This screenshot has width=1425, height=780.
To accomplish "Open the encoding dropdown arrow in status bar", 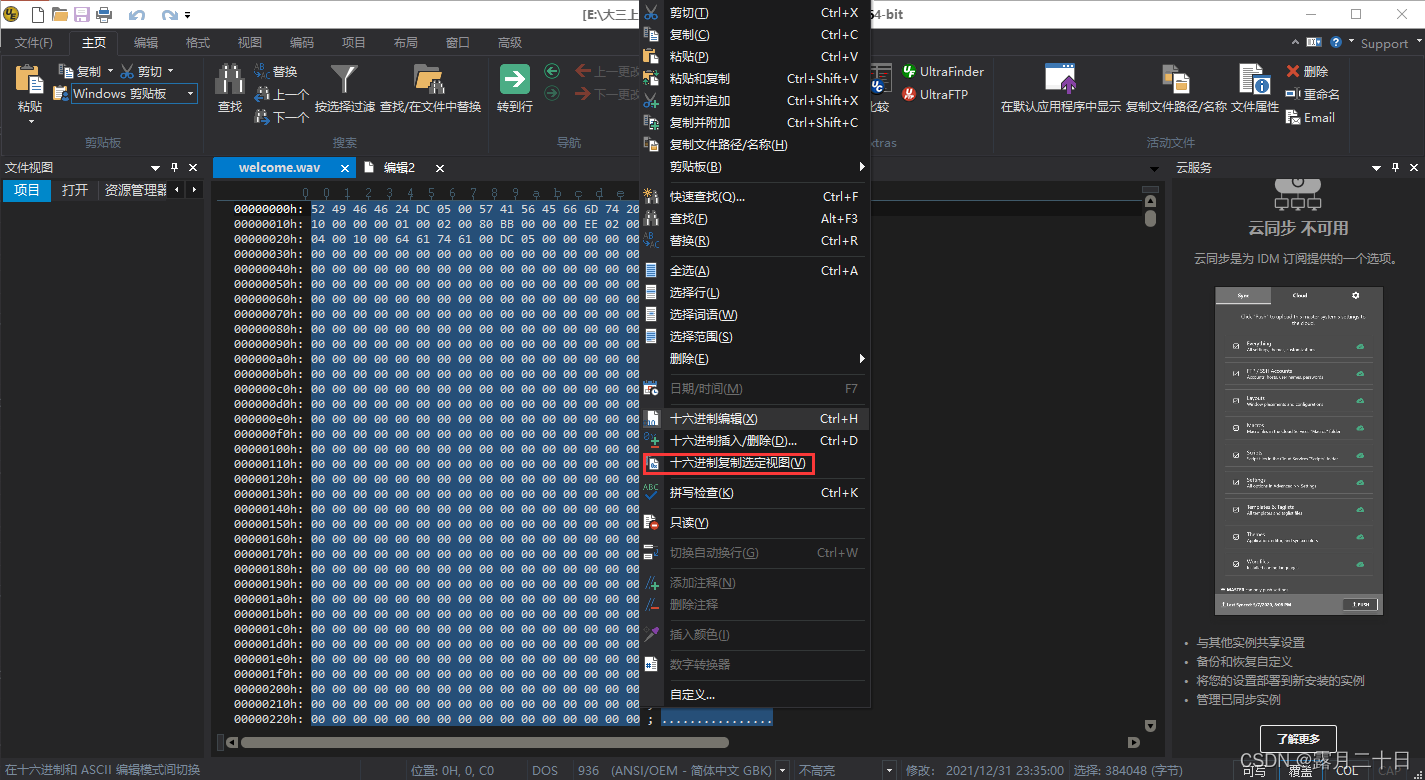I will click(x=782, y=770).
